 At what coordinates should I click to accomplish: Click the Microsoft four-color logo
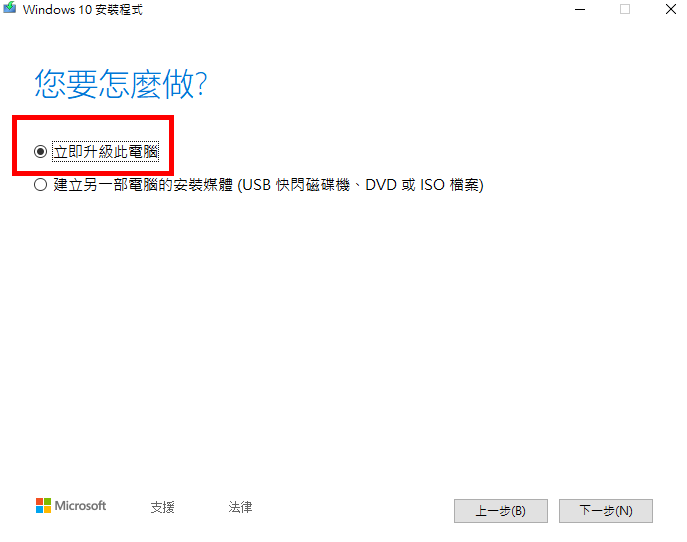tap(43, 506)
